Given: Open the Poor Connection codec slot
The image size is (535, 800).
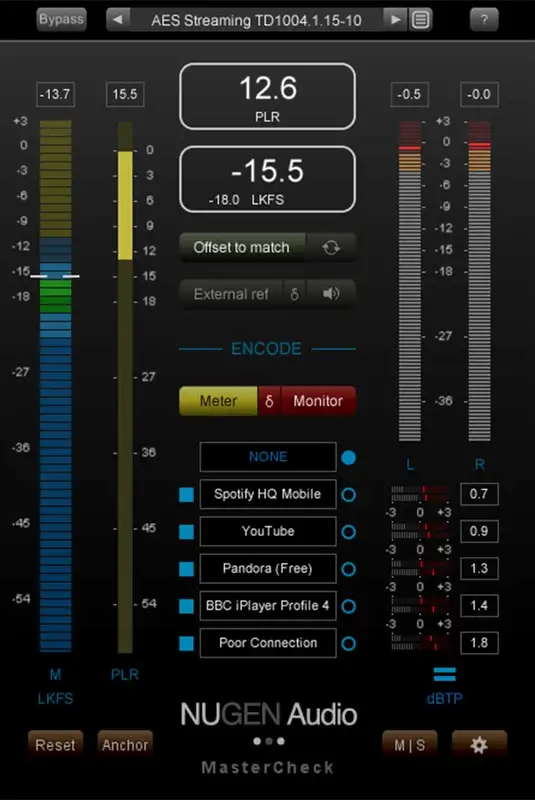Looking at the screenshot, I should point(268,643).
